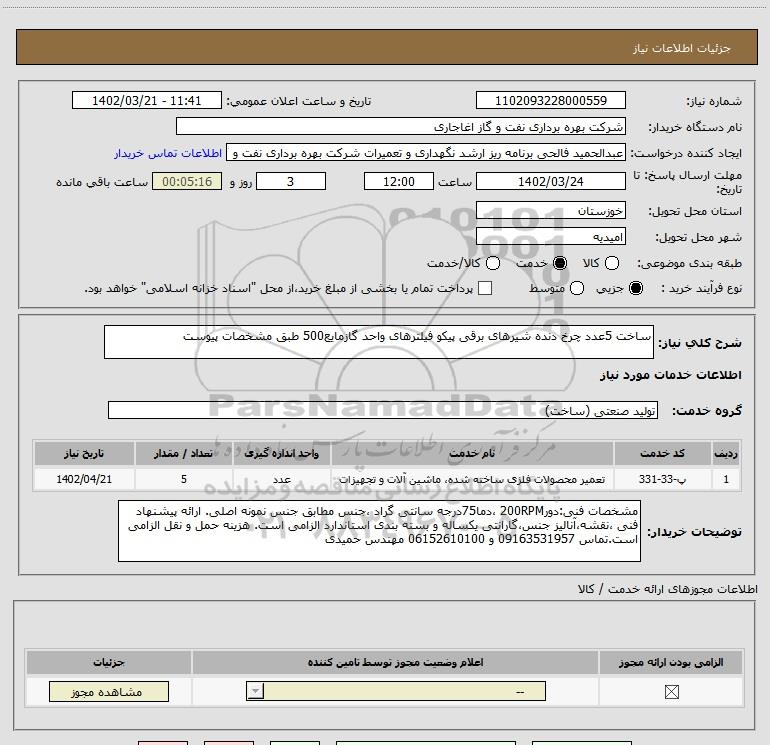Click the unit cell عدد
Screen dimensions: 770x745
282,479
